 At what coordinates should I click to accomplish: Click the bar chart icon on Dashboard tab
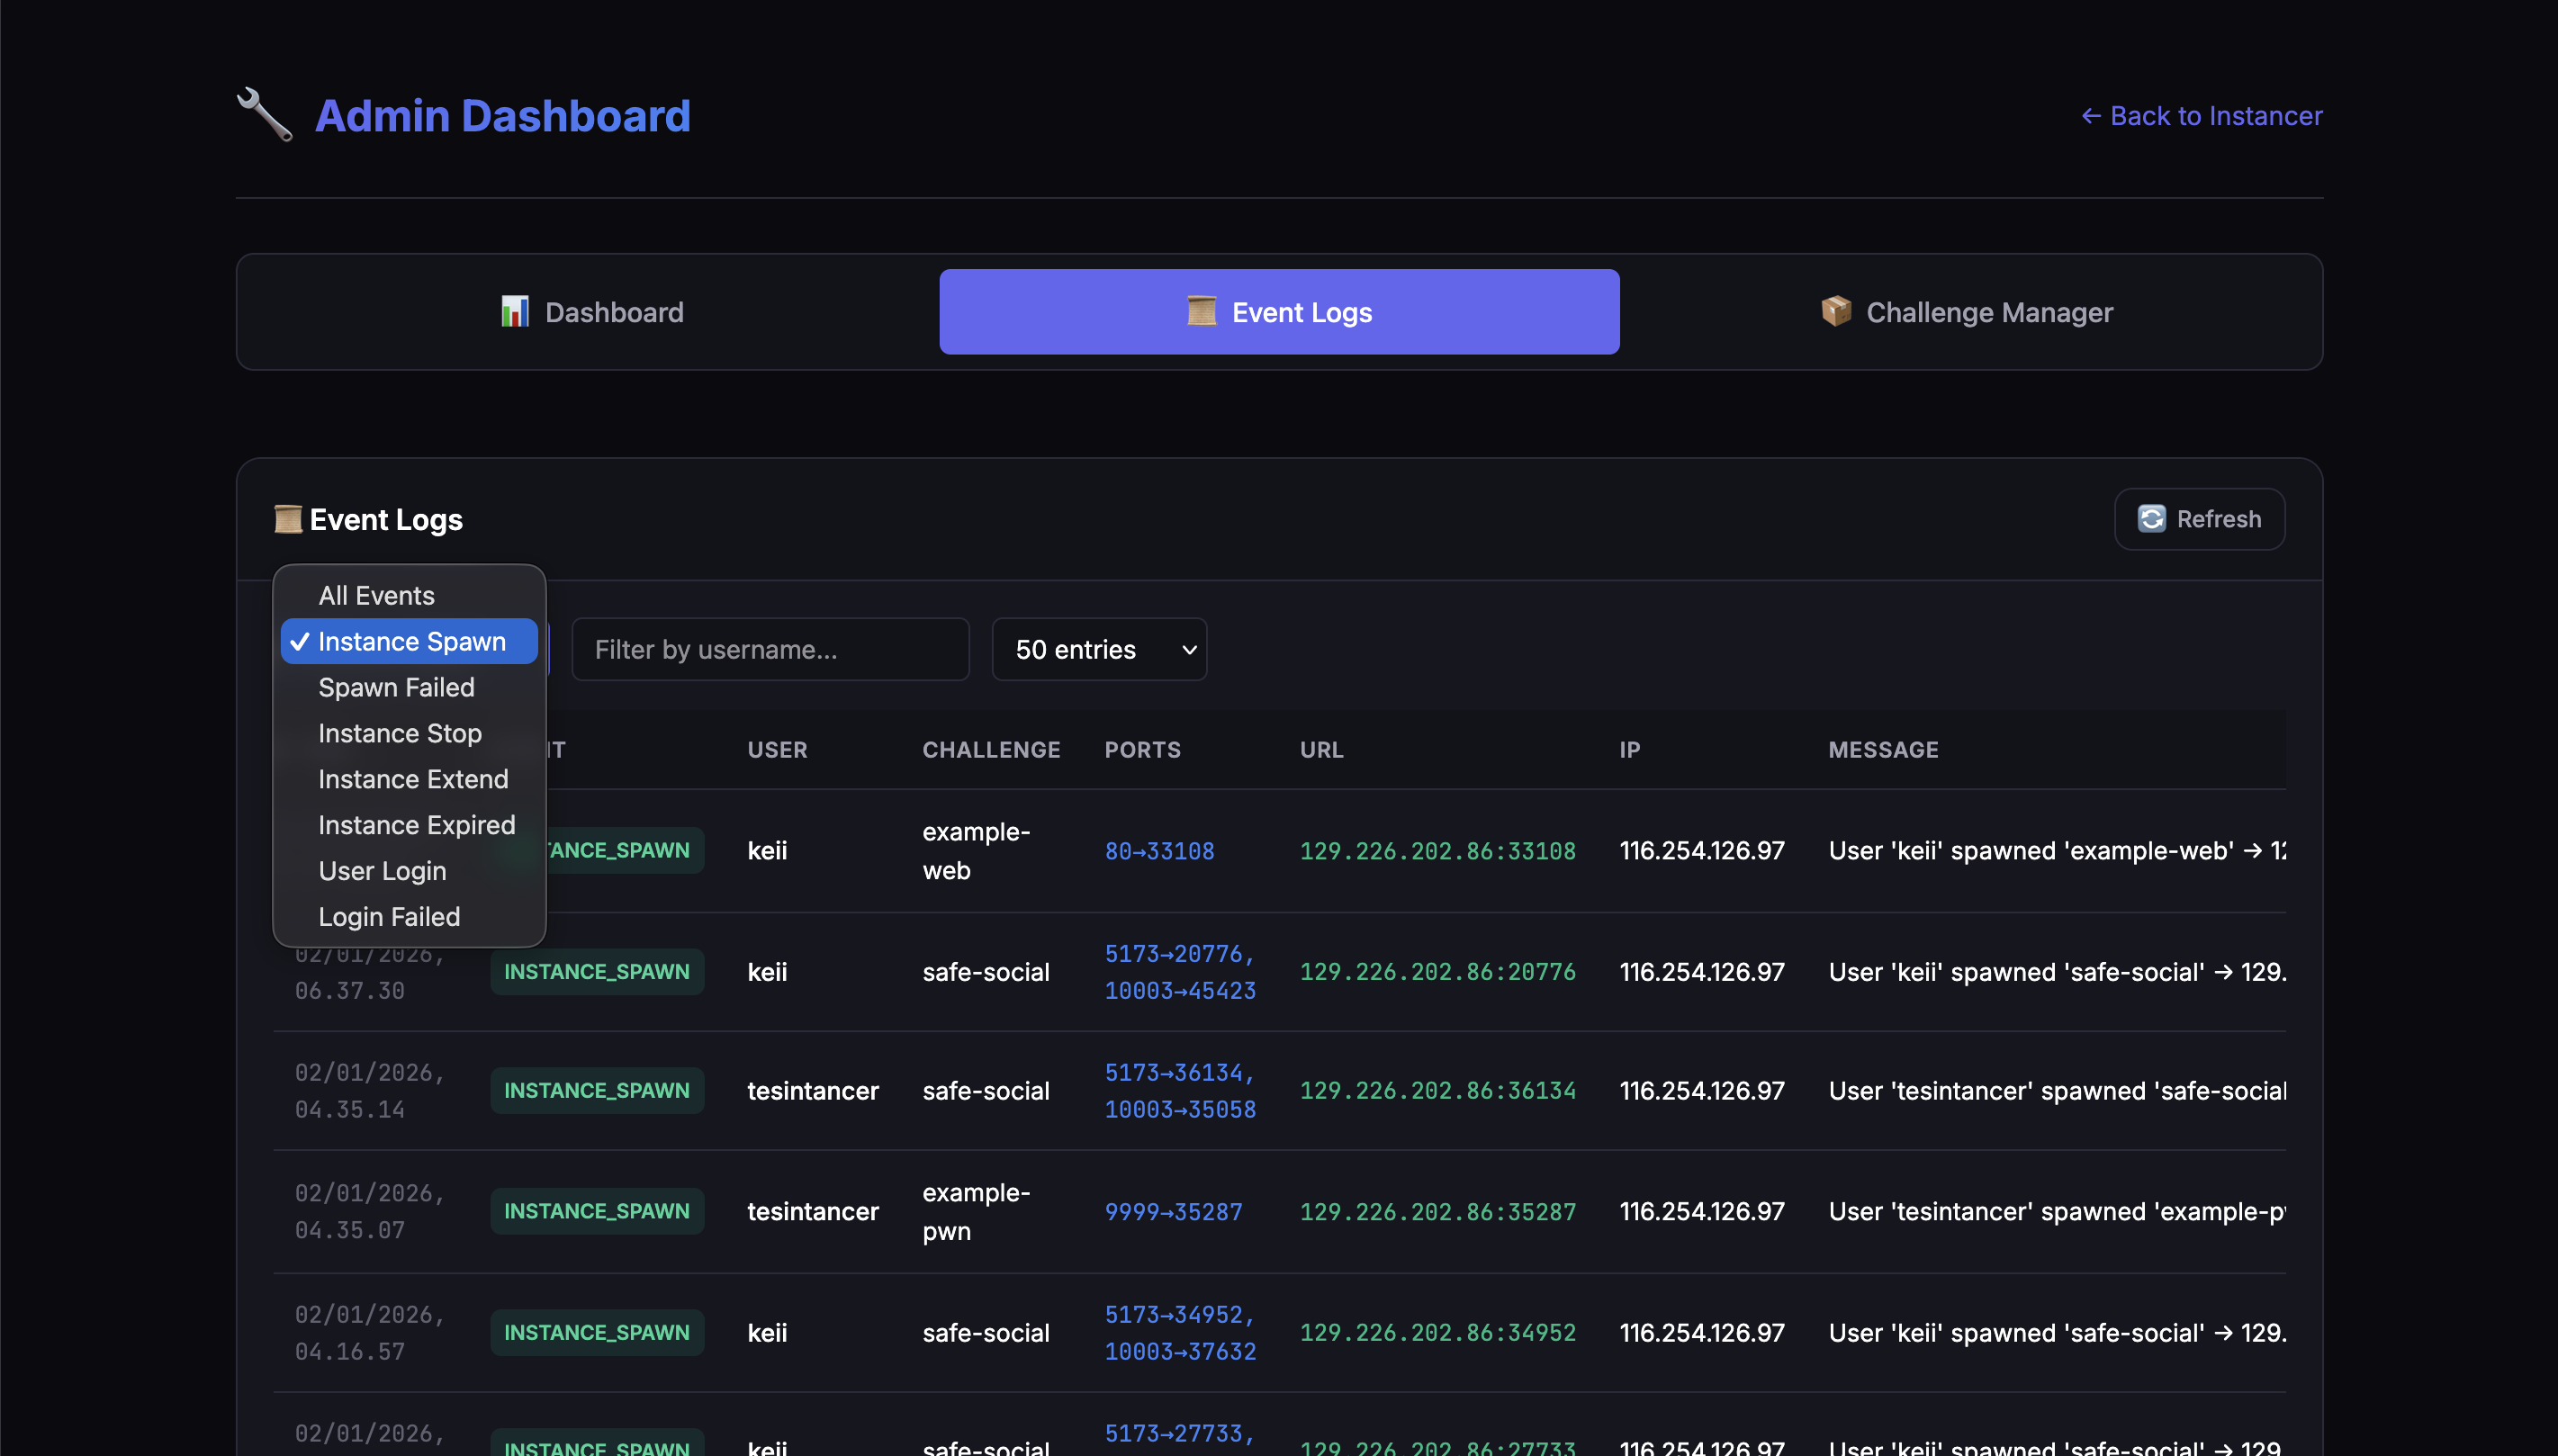point(515,312)
